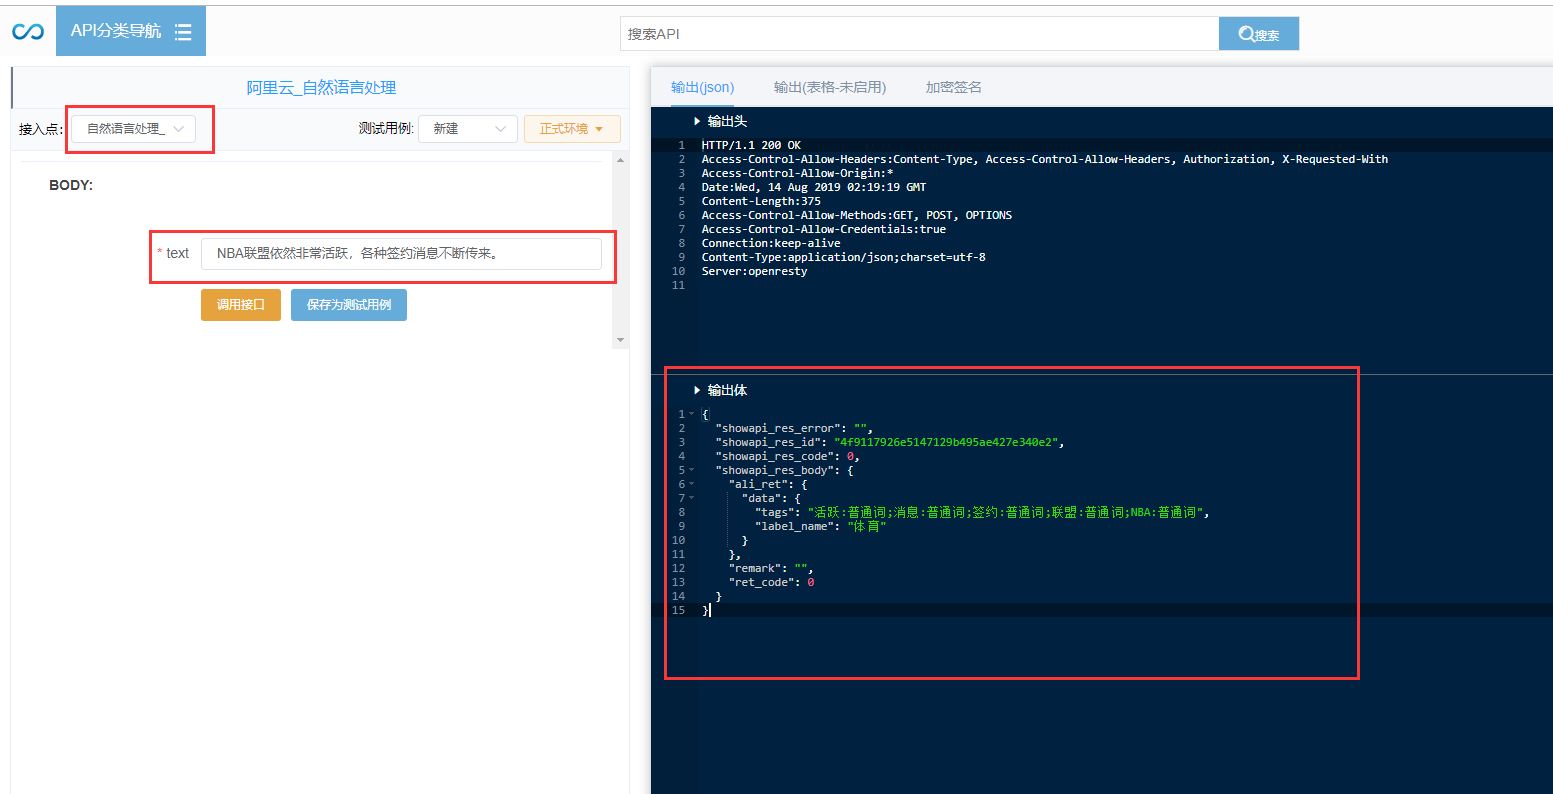Fold data object at line 7 arrow
1553x794 pixels.
691,498
